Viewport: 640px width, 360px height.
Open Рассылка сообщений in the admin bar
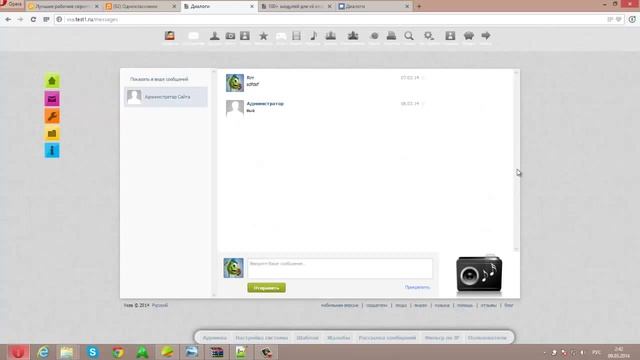click(387, 338)
